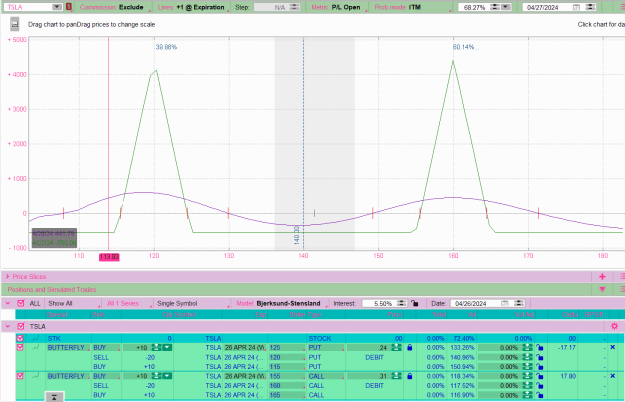
Task: Toggle the ALL positions checkbox
Action: (21, 303)
